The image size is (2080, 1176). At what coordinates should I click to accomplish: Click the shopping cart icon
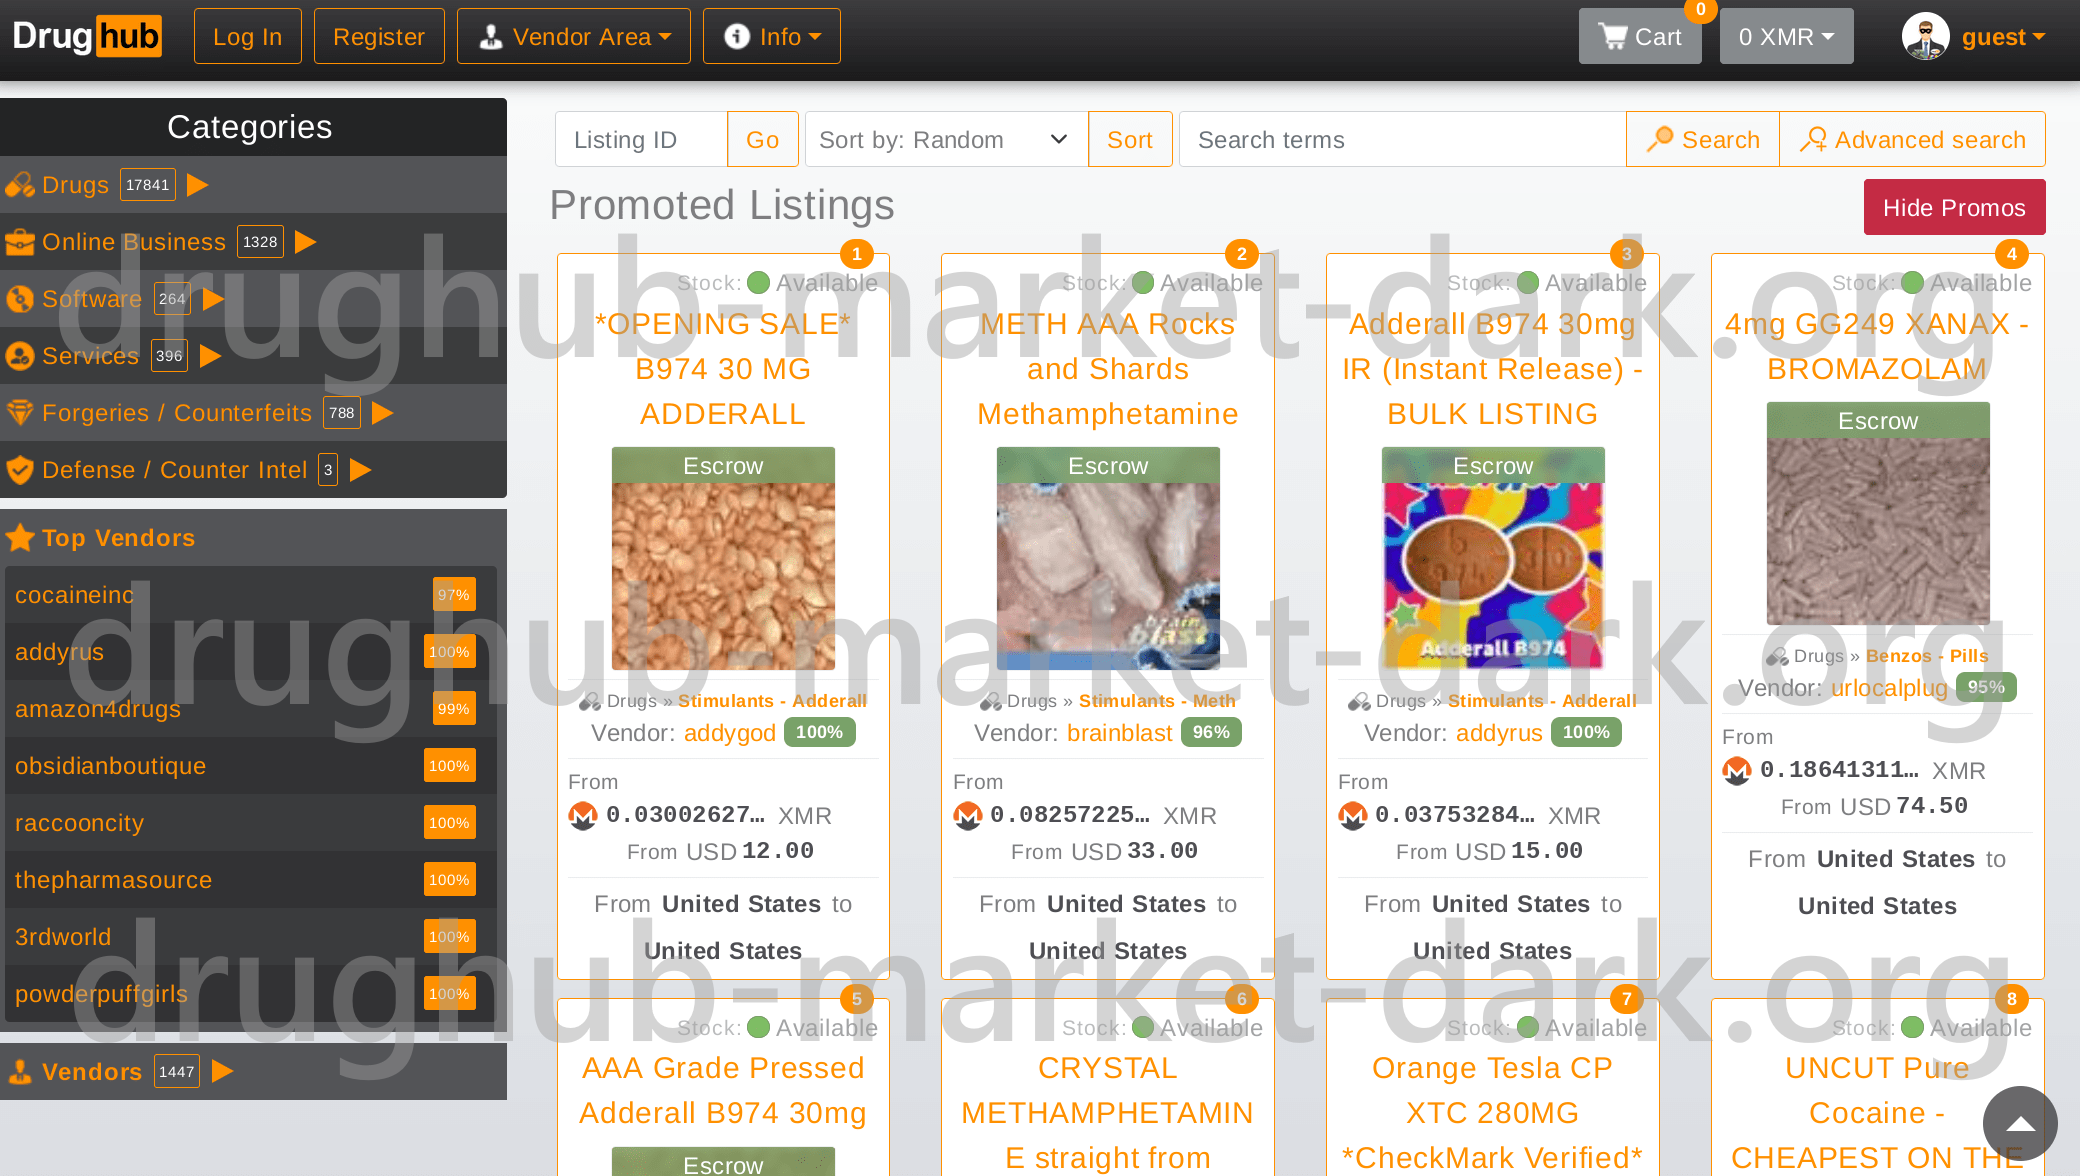[x=1612, y=37]
